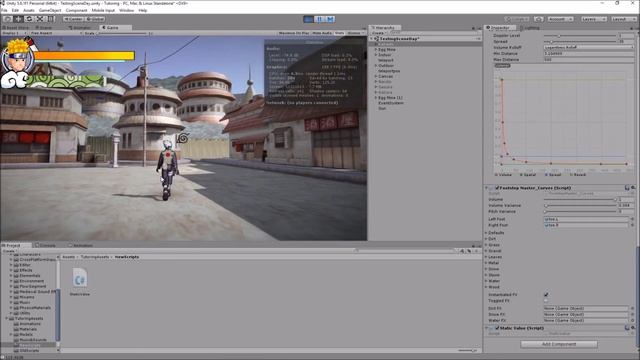This screenshot has width=640, height=360.
Task: Open the Gizmos dropdown in Game view
Action: [356, 33]
